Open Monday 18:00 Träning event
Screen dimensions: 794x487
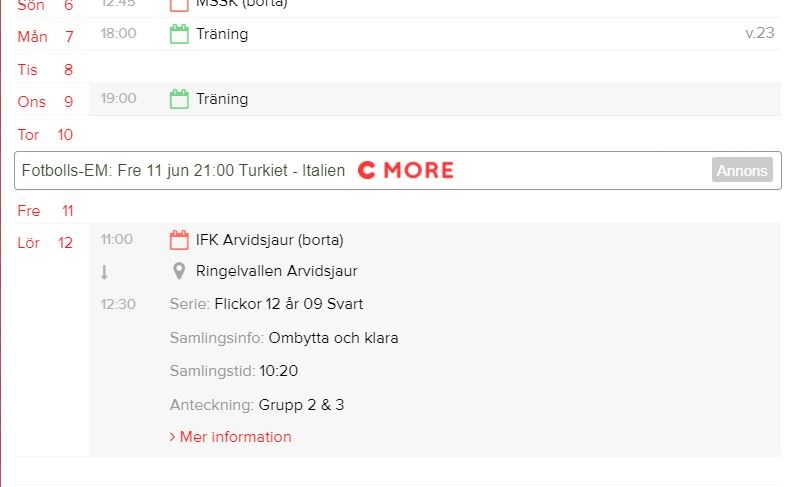(x=222, y=34)
